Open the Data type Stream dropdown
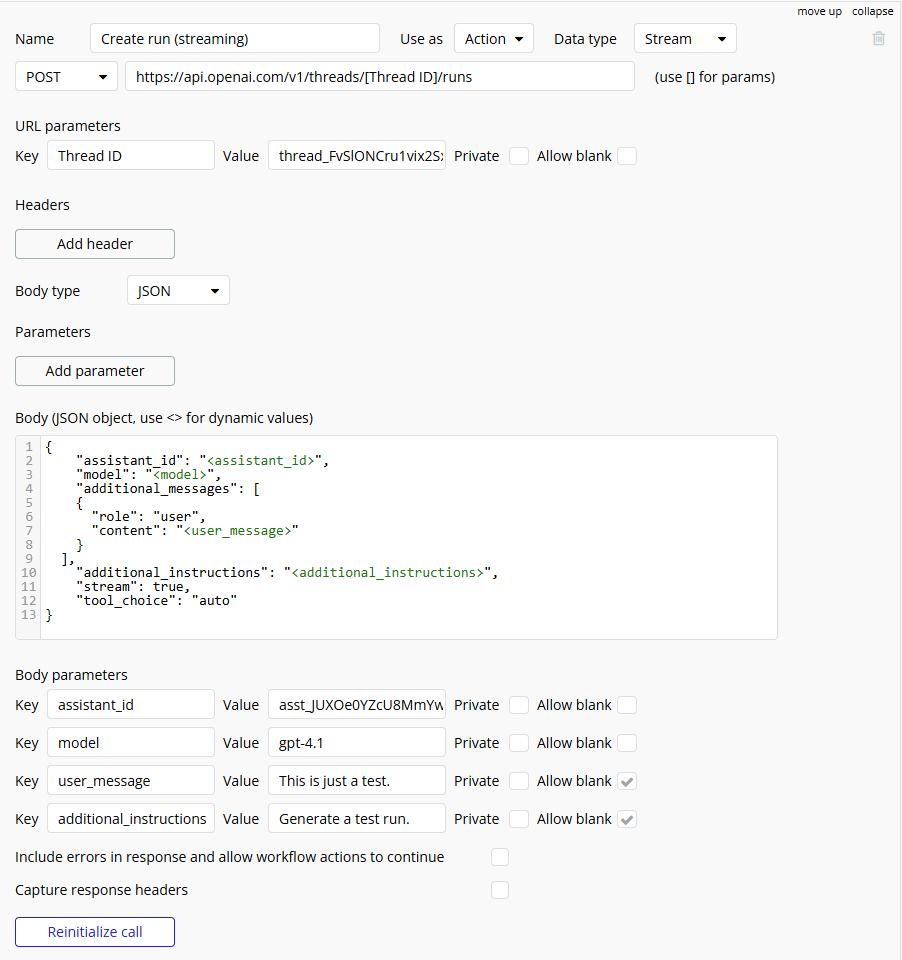 click(x=685, y=39)
